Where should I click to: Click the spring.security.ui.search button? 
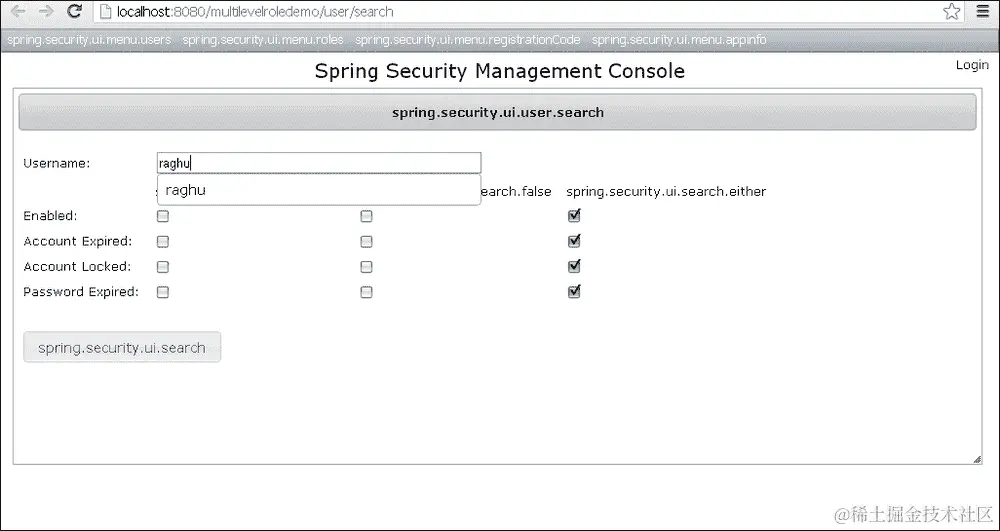pos(122,347)
